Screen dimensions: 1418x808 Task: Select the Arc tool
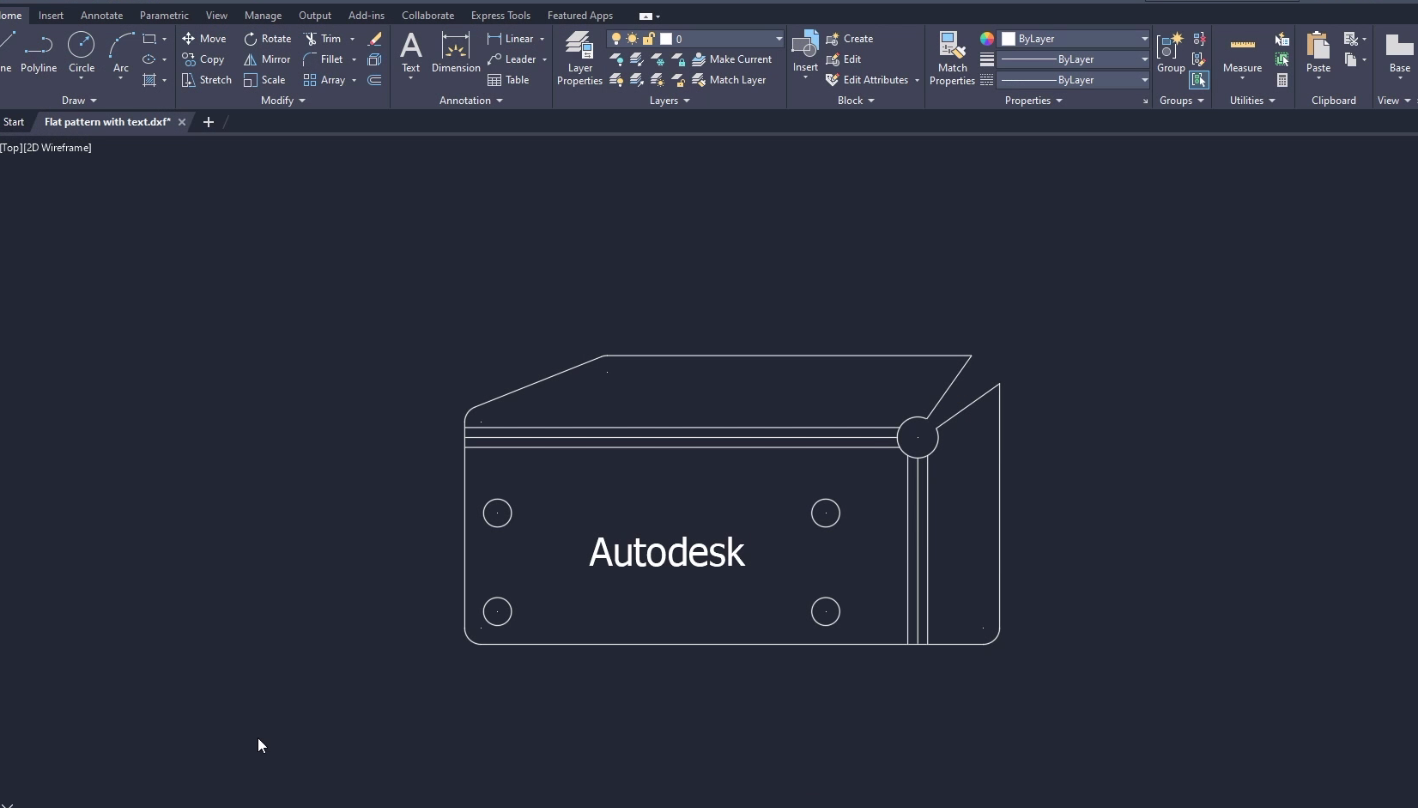(x=121, y=52)
